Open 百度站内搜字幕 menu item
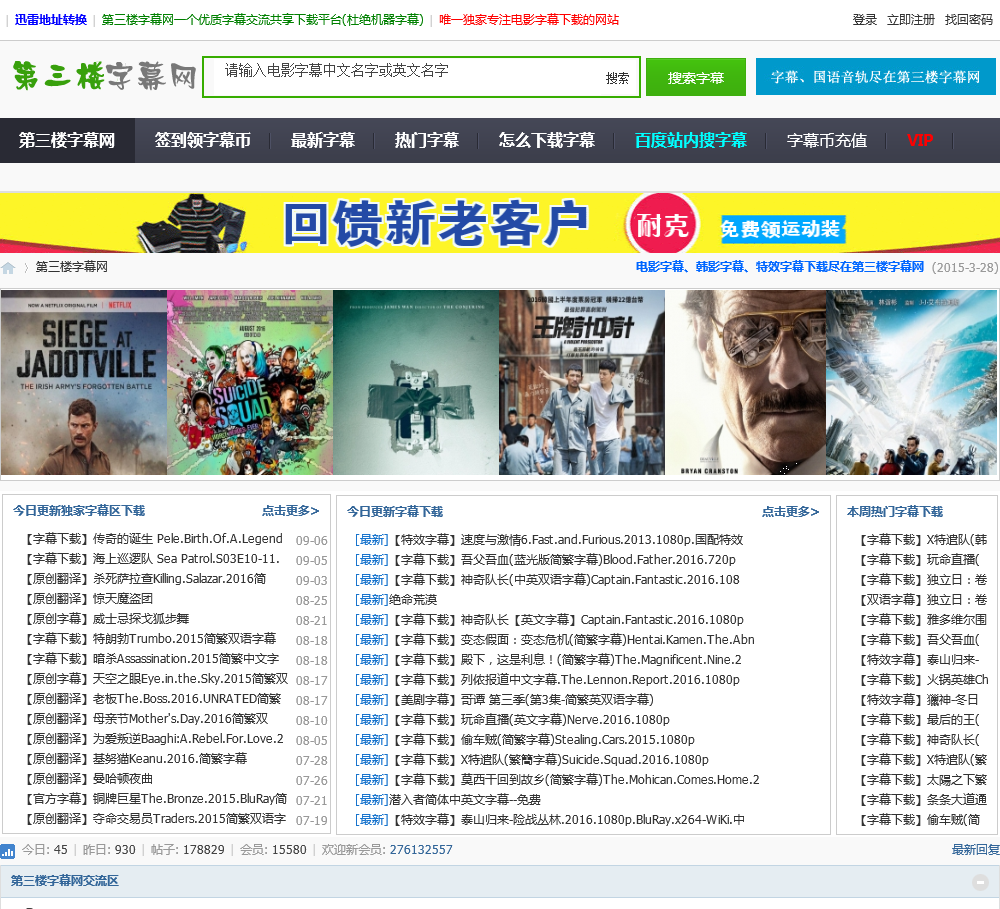The height and width of the screenshot is (909, 1000). pyautogui.click(x=691, y=140)
